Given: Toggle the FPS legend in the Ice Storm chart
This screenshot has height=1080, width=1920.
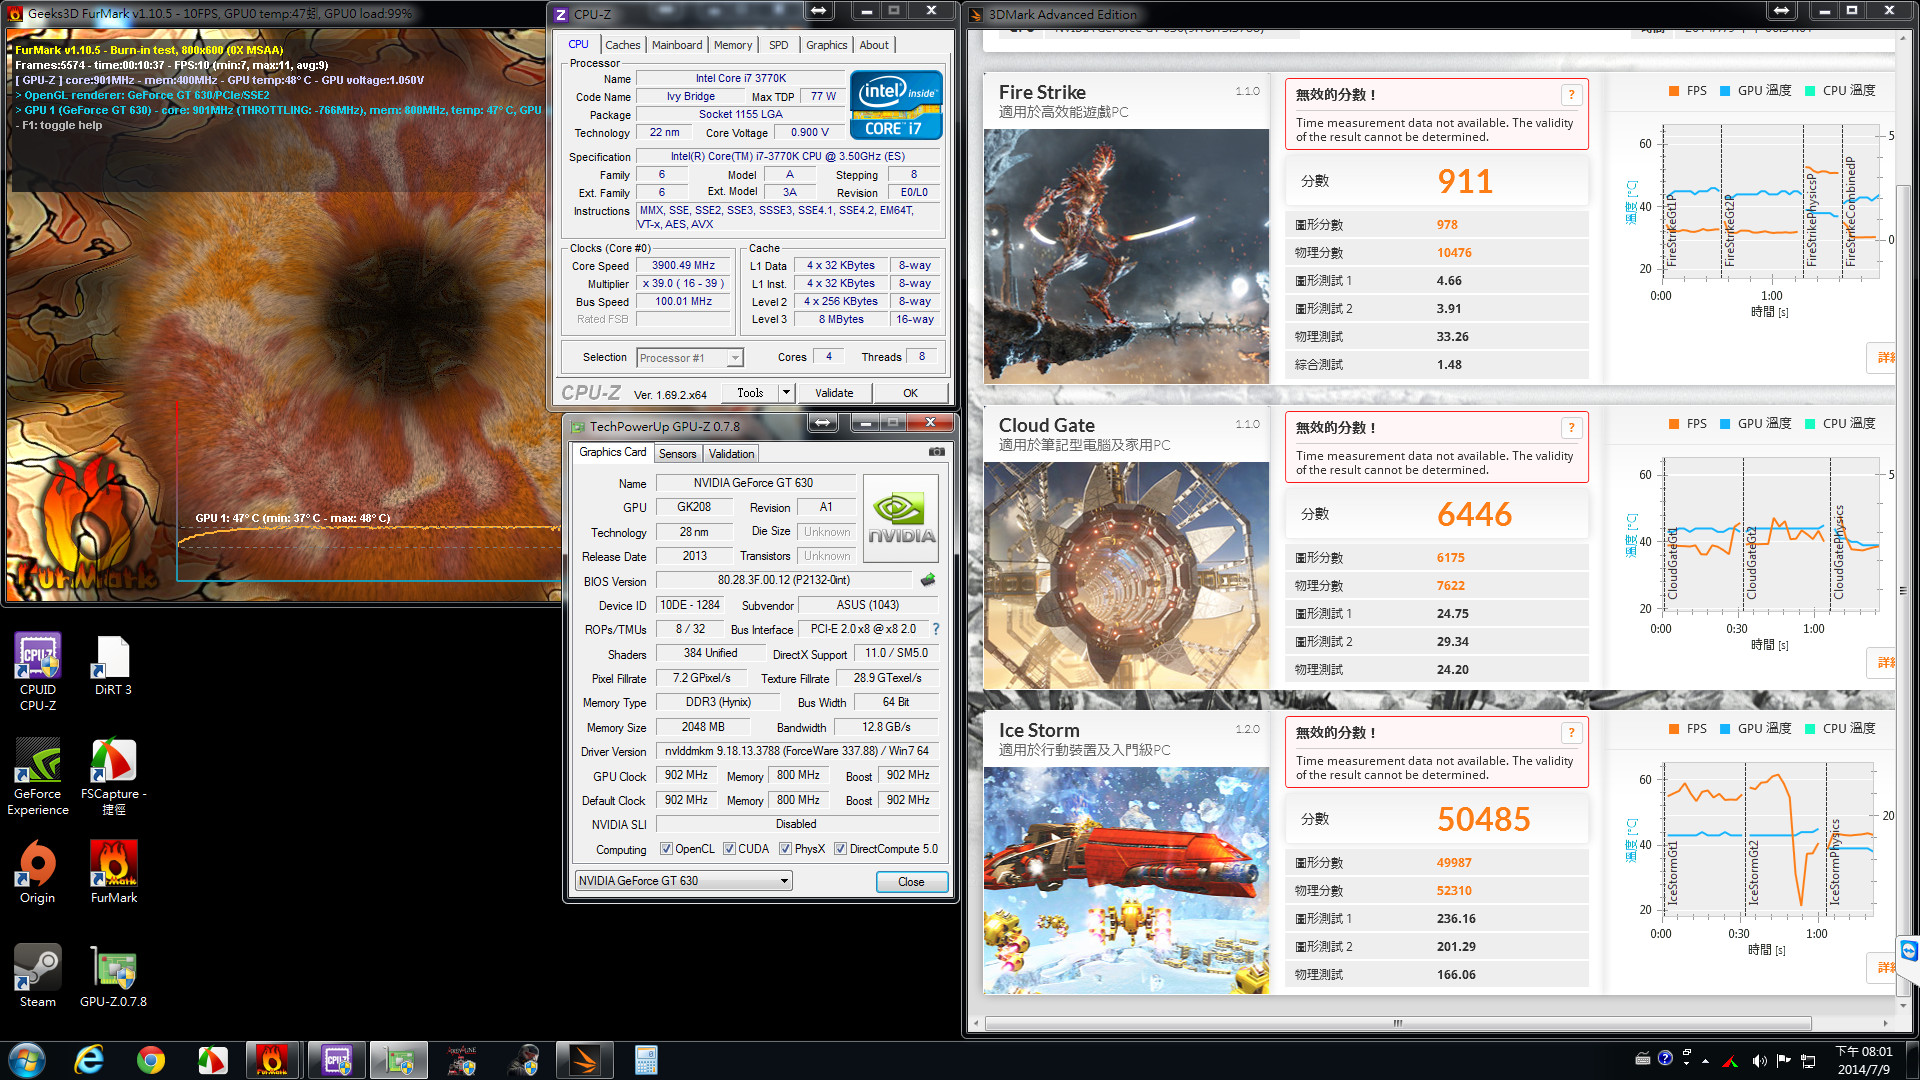Looking at the screenshot, I should [1688, 729].
